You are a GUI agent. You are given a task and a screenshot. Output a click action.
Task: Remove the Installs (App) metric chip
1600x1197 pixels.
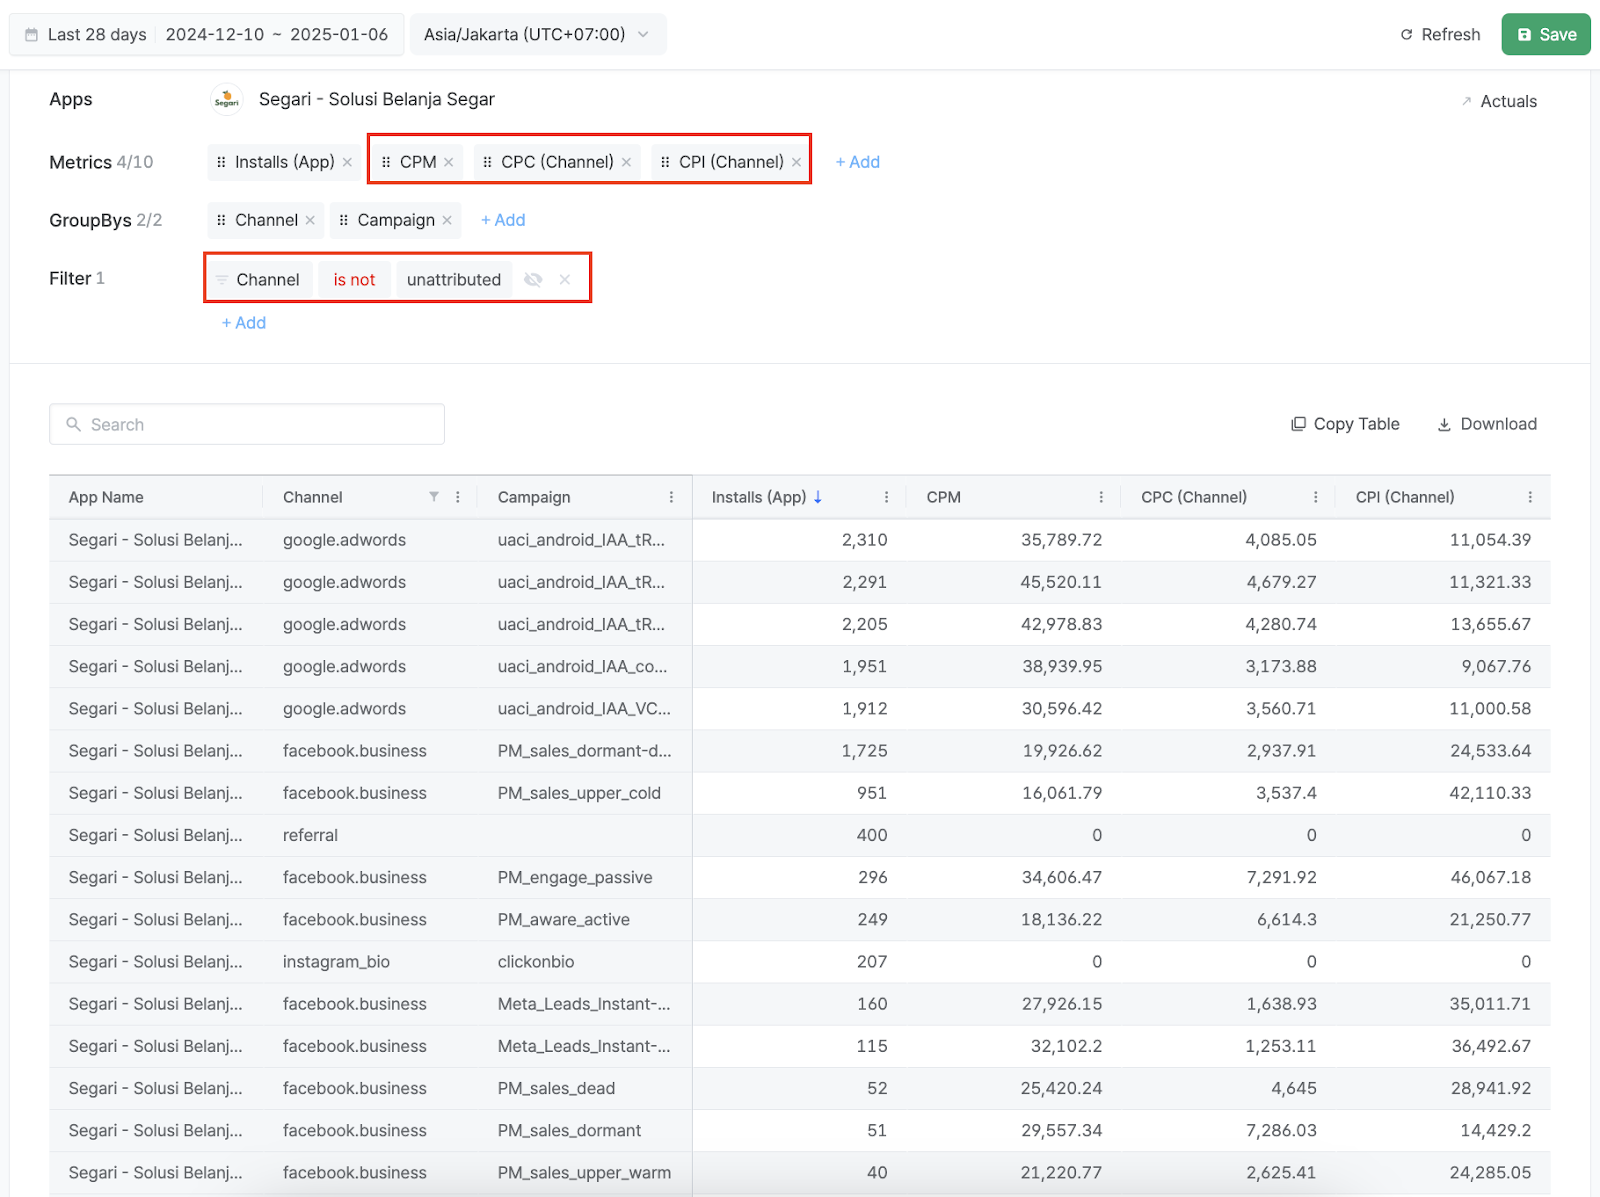[x=347, y=162]
